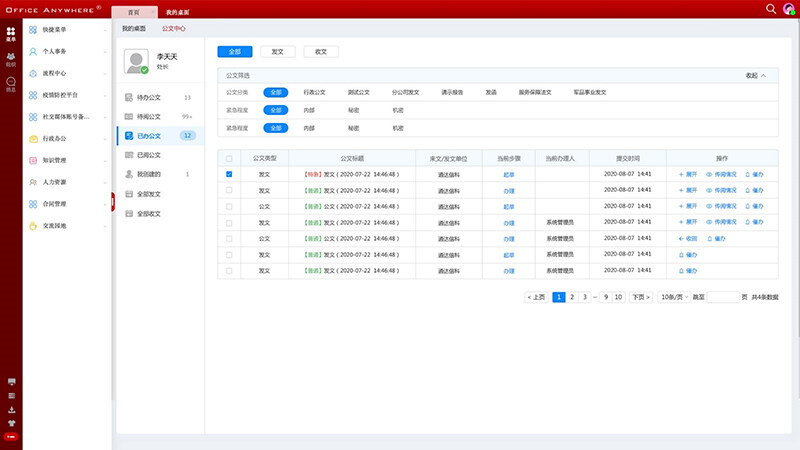Open the 10条/页 page size dropdown
This screenshot has width=800, height=450.
pyautogui.click(x=672, y=297)
